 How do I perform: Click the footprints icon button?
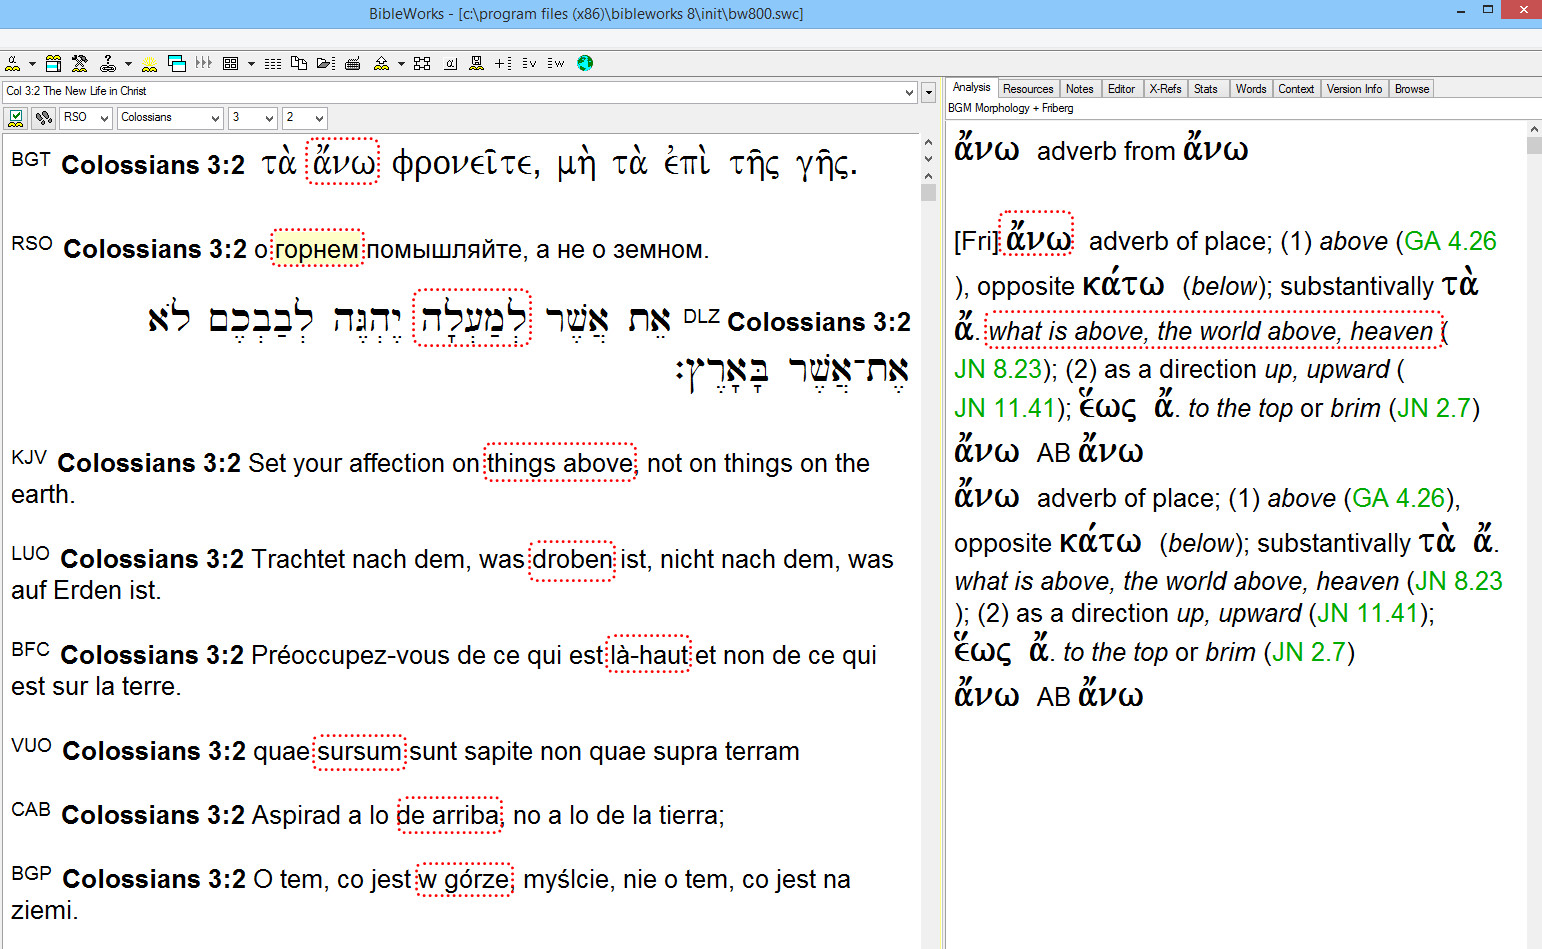click(43, 118)
